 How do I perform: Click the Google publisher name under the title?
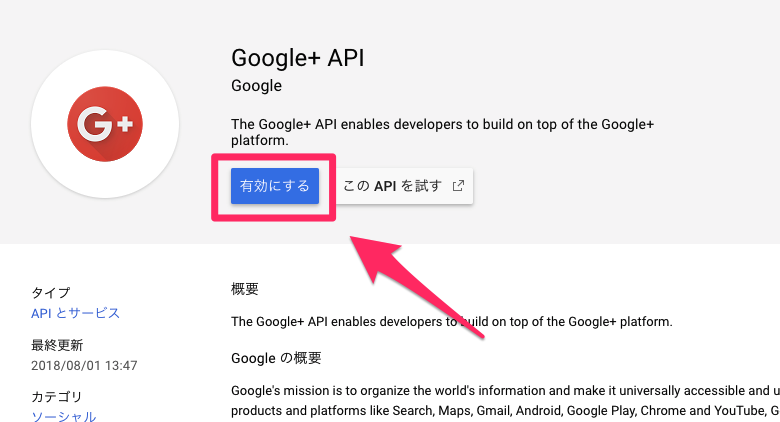click(x=256, y=86)
